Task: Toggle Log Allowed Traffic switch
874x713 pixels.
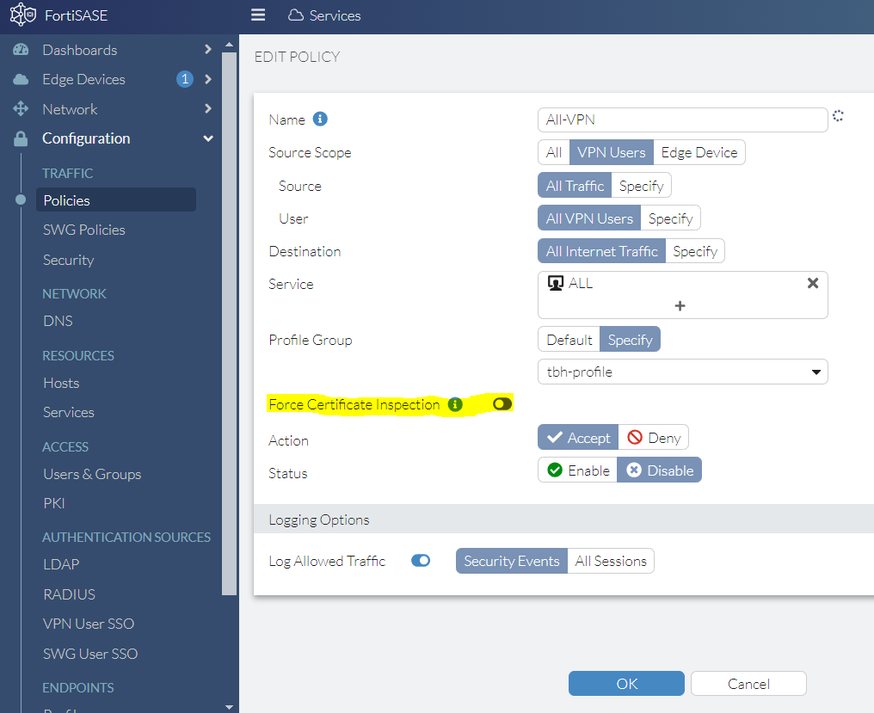Action: 421,560
